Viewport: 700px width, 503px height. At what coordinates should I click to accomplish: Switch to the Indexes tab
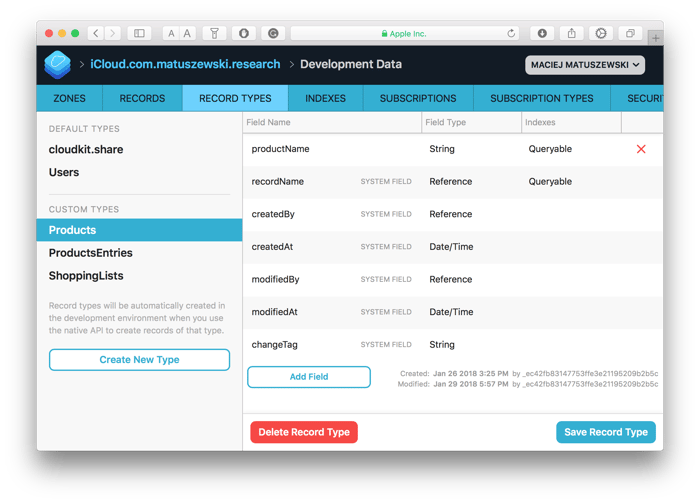coord(326,98)
